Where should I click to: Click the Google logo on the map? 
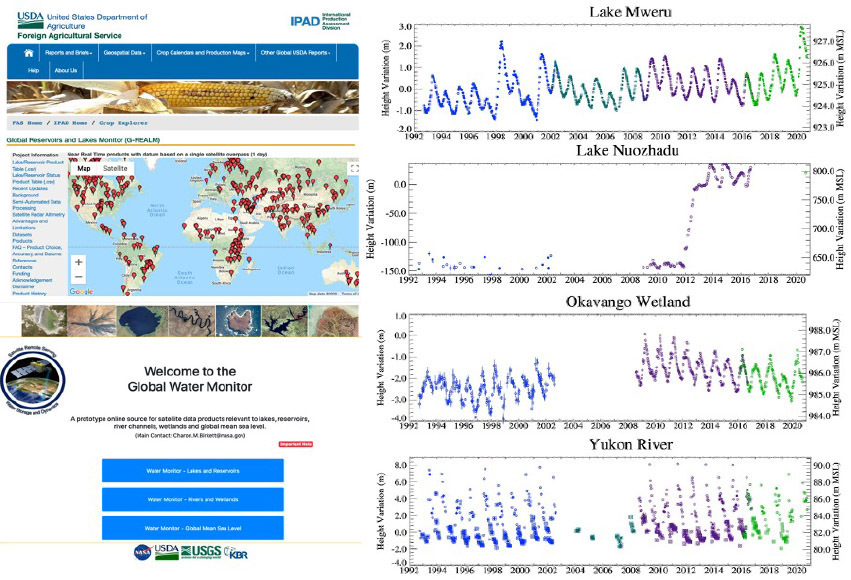pyautogui.click(x=81, y=291)
